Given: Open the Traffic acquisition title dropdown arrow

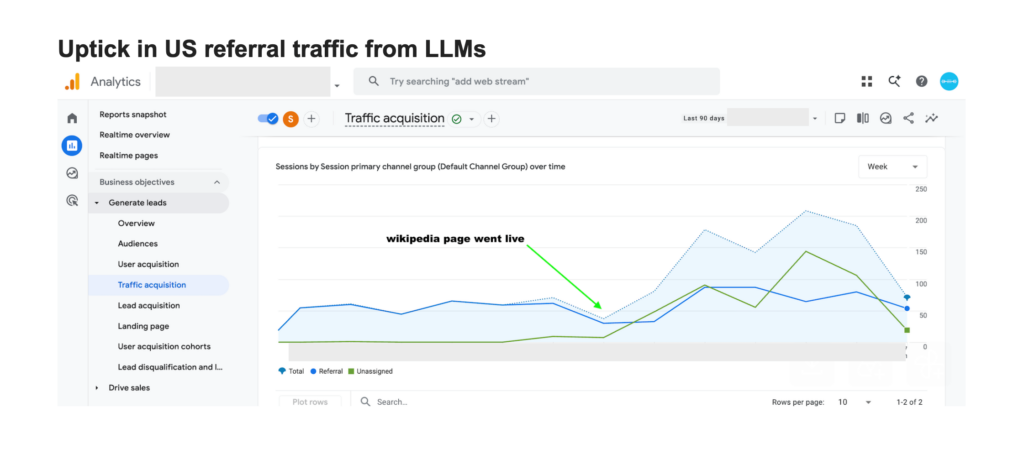Looking at the screenshot, I should pyautogui.click(x=472, y=119).
